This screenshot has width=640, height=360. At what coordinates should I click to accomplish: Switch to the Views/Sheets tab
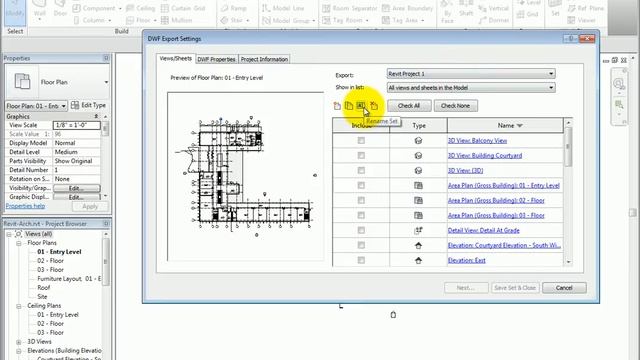coord(176,58)
